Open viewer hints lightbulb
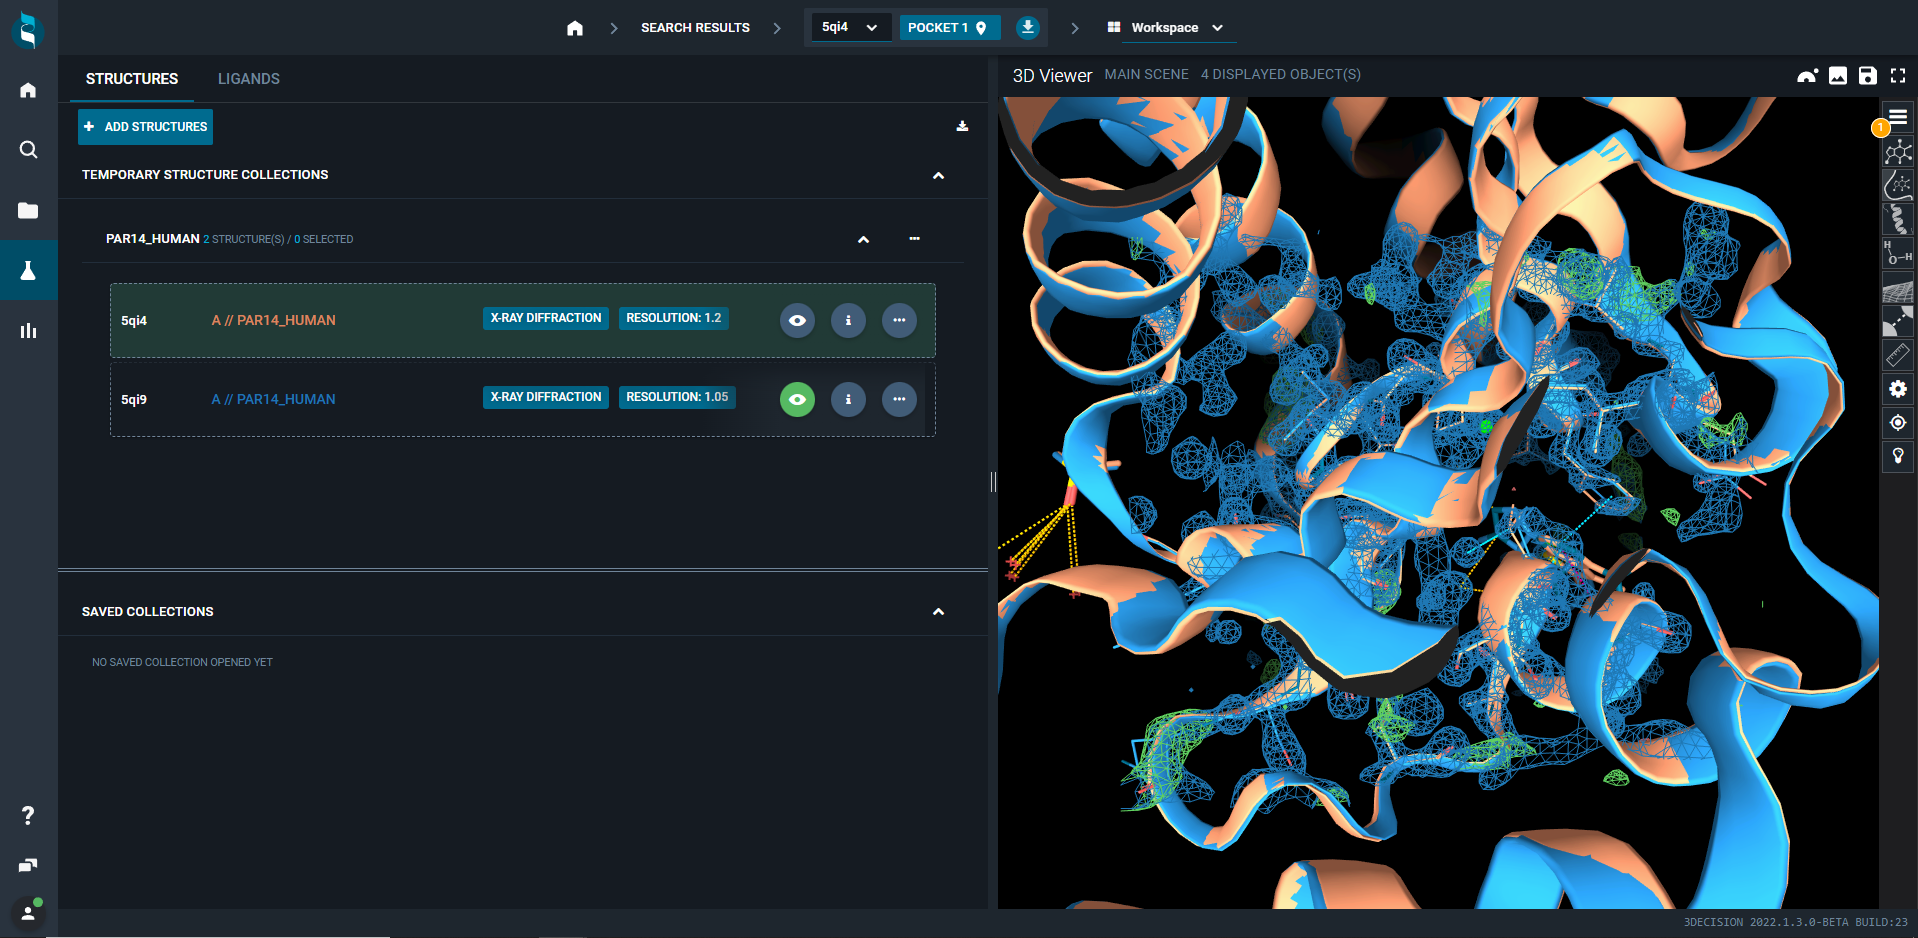 tap(1898, 456)
